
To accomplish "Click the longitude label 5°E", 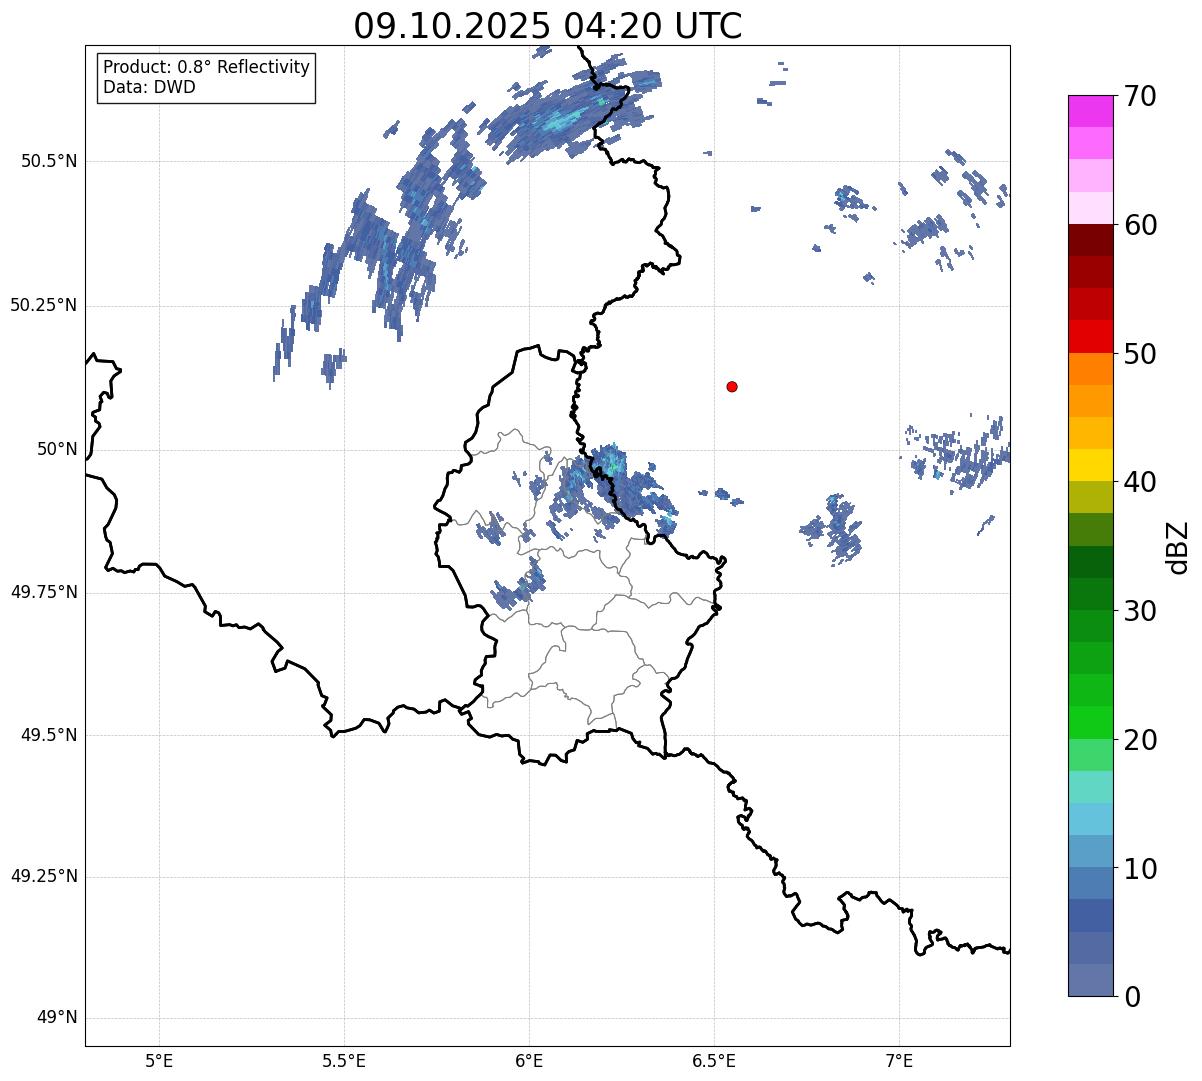I will (x=159, y=1061).
